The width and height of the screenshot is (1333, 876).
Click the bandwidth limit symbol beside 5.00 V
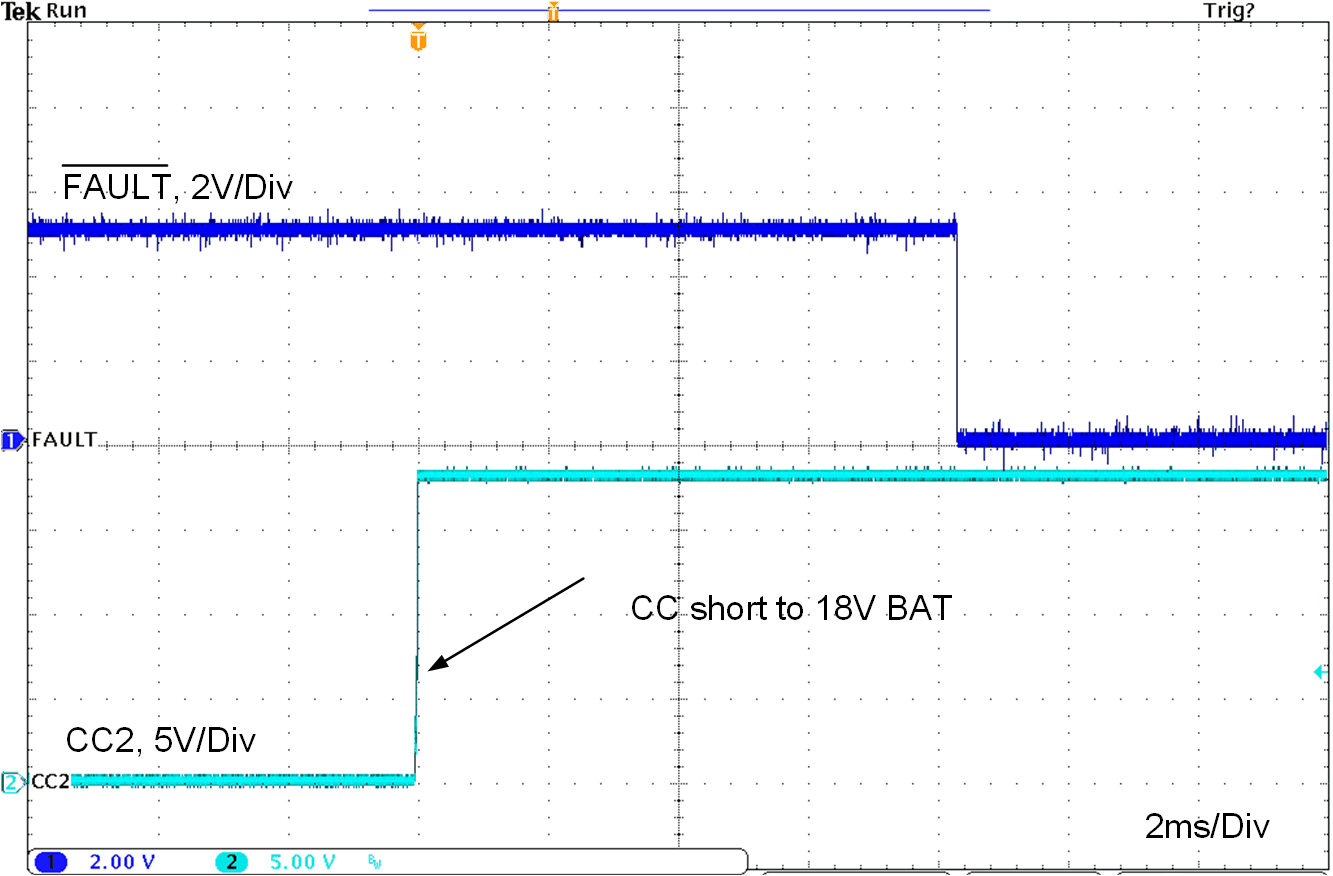[x=375, y=860]
